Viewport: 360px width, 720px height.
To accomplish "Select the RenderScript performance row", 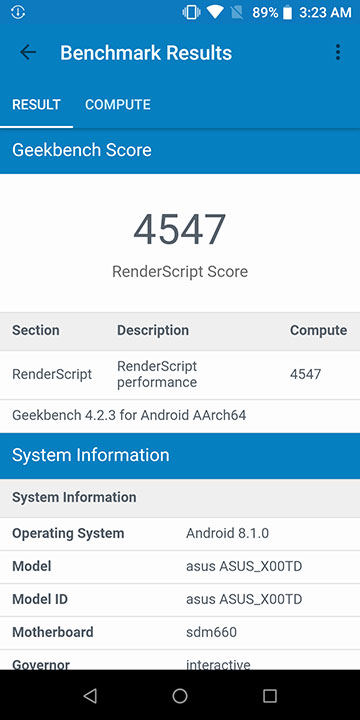I will [180, 375].
